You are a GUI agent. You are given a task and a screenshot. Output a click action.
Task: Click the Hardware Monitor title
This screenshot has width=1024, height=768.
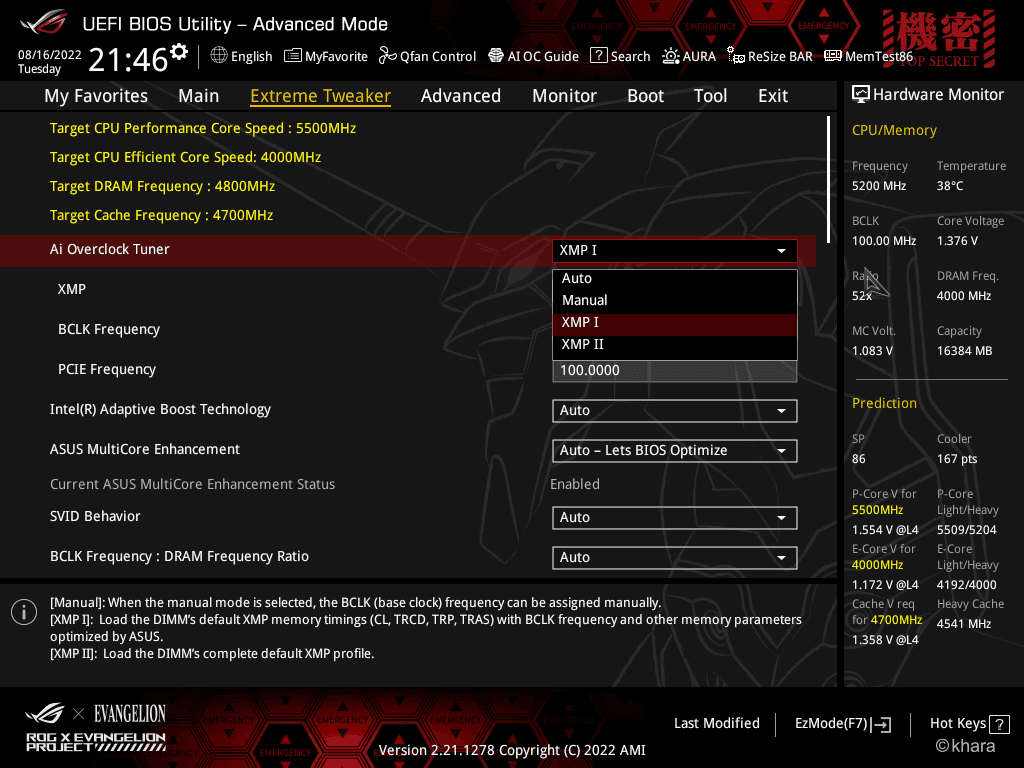point(938,95)
